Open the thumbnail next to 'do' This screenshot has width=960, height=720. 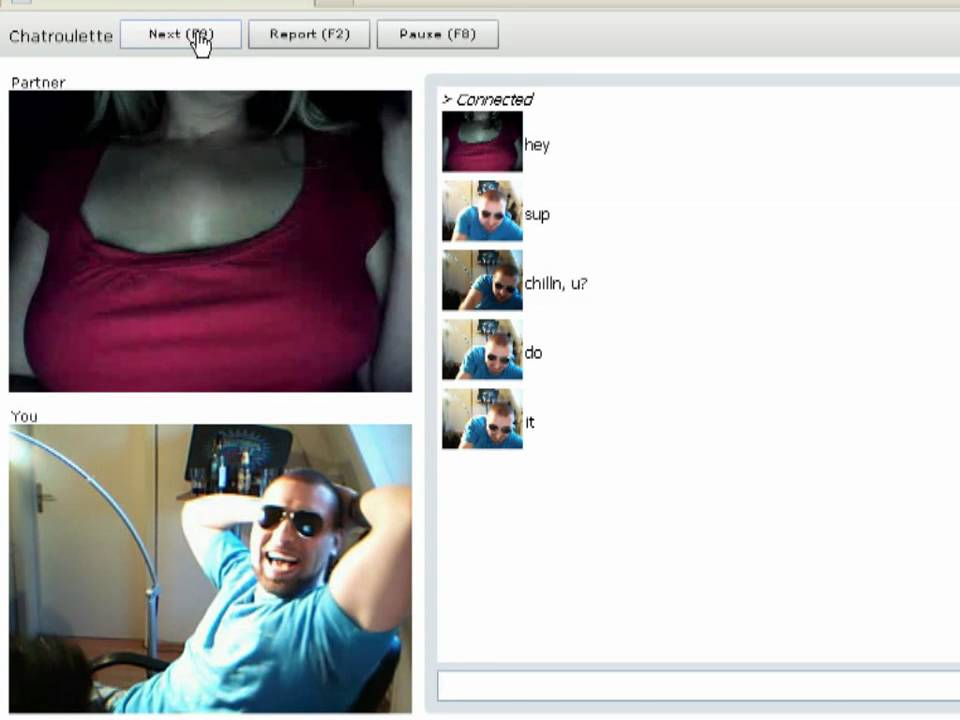pos(482,350)
